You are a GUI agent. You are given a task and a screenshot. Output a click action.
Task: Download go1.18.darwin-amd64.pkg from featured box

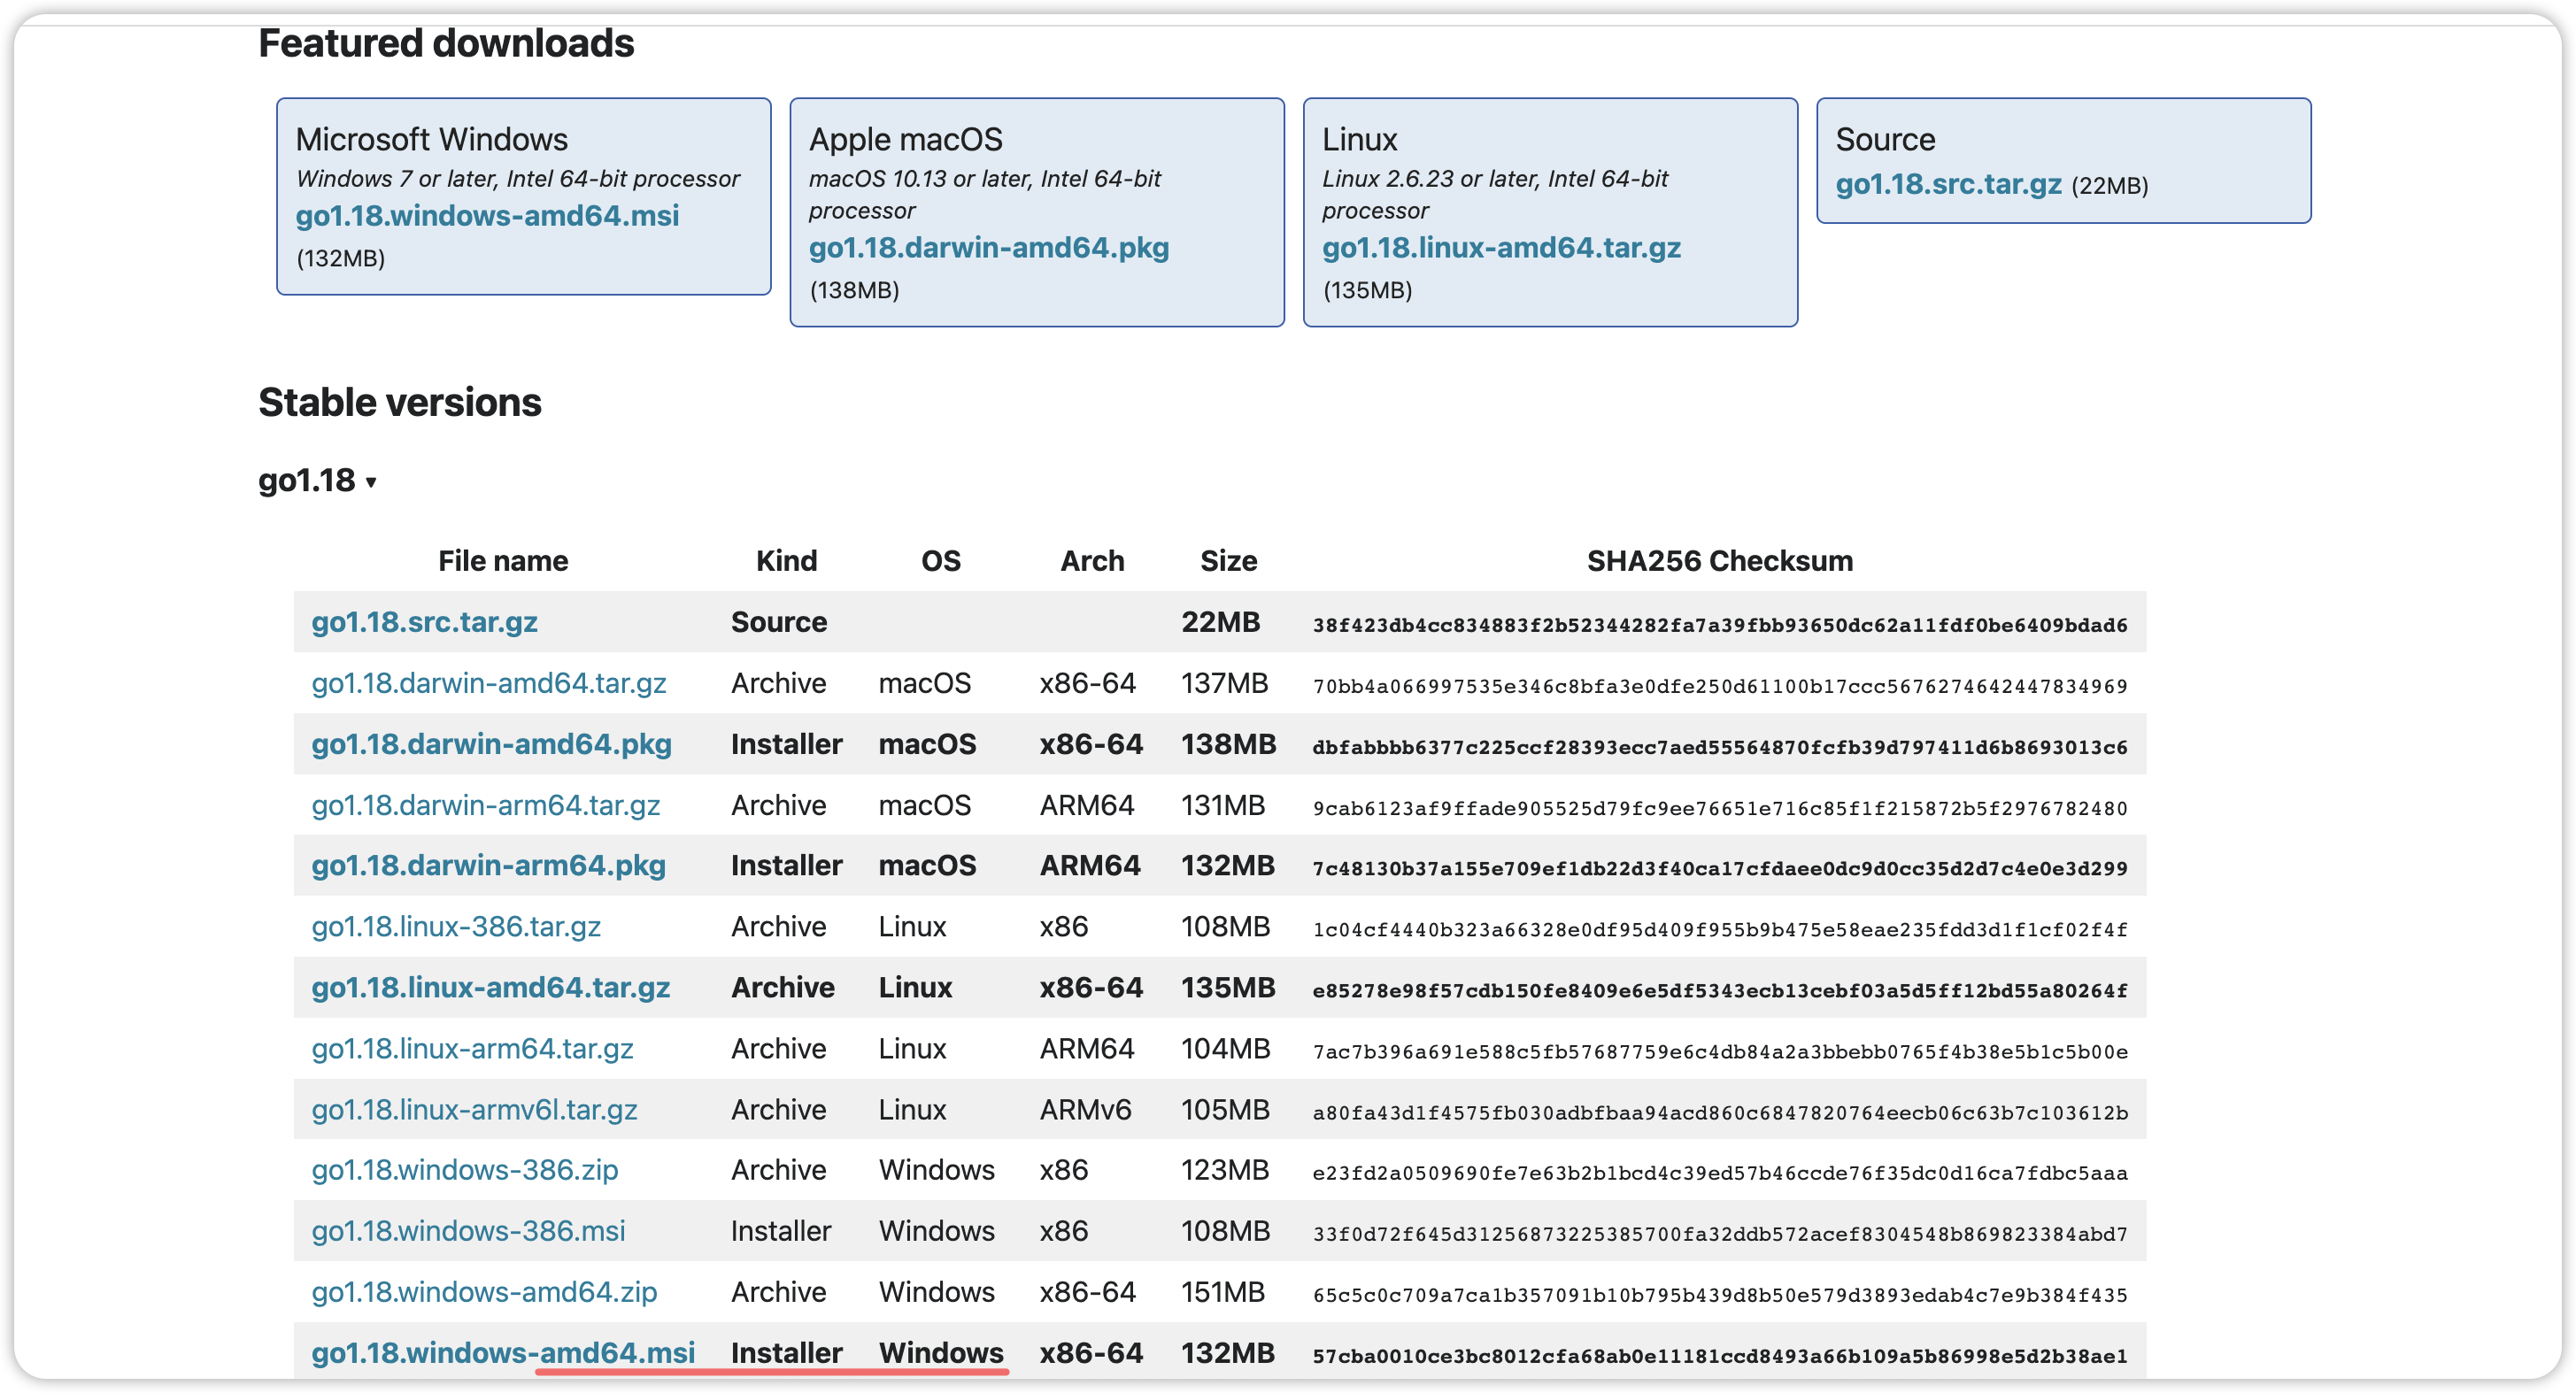pyautogui.click(x=988, y=248)
